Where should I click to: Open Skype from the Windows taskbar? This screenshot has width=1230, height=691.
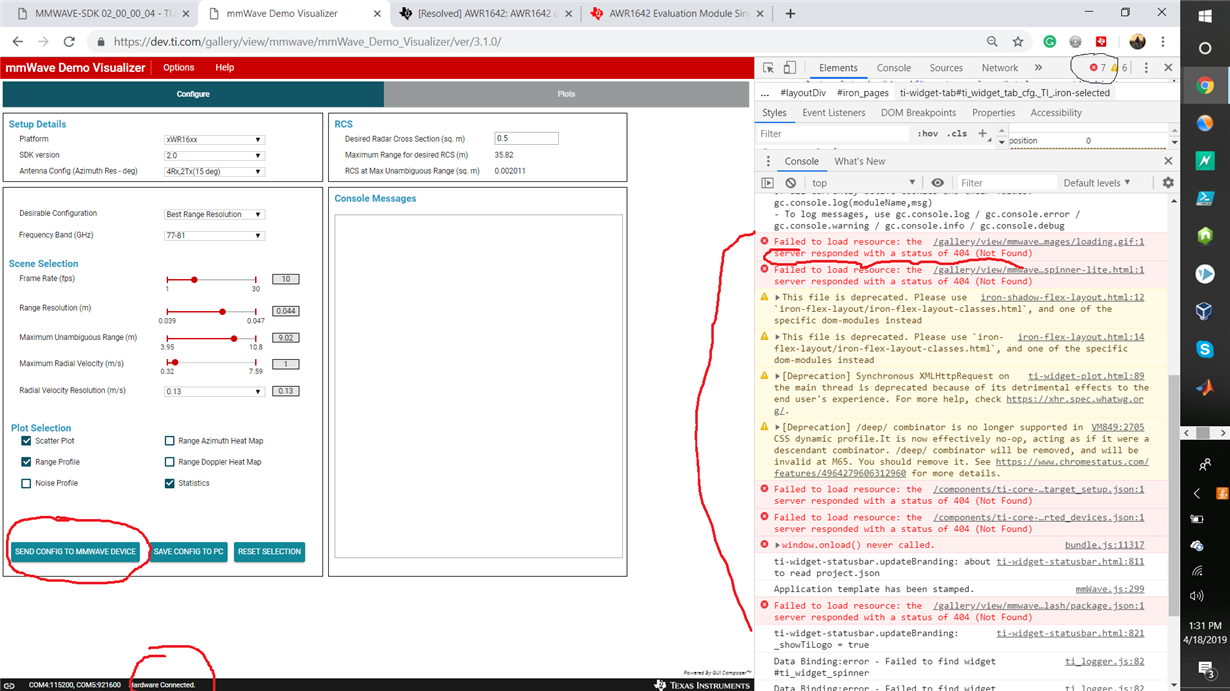[x=1205, y=349]
